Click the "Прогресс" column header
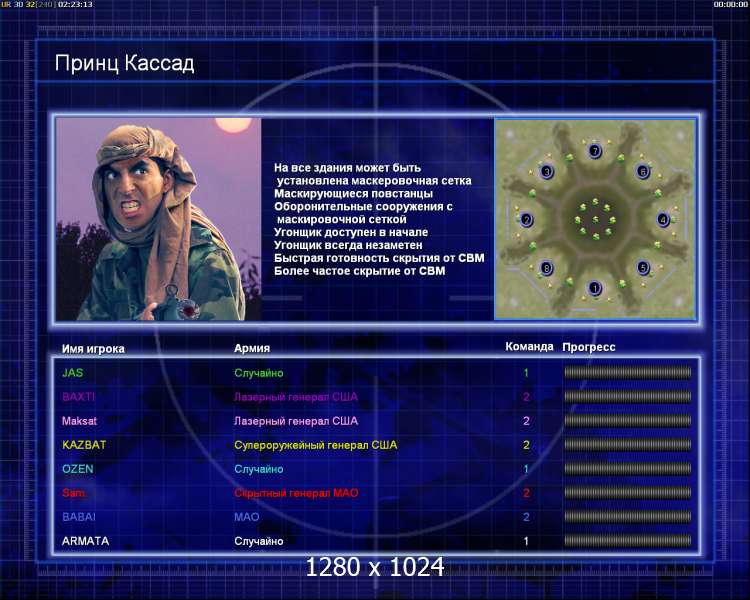The height and width of the screenshot is (600, 750). coord(589,347)
